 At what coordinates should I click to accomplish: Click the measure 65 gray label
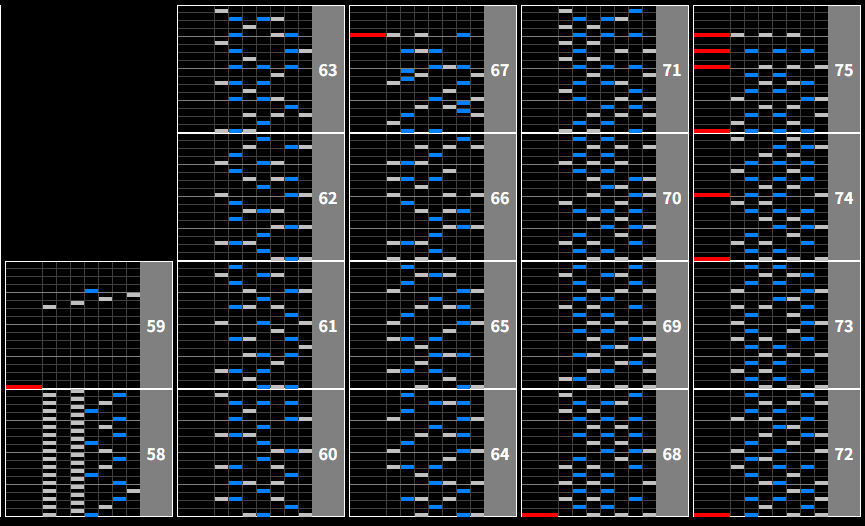tap(500, 326)
